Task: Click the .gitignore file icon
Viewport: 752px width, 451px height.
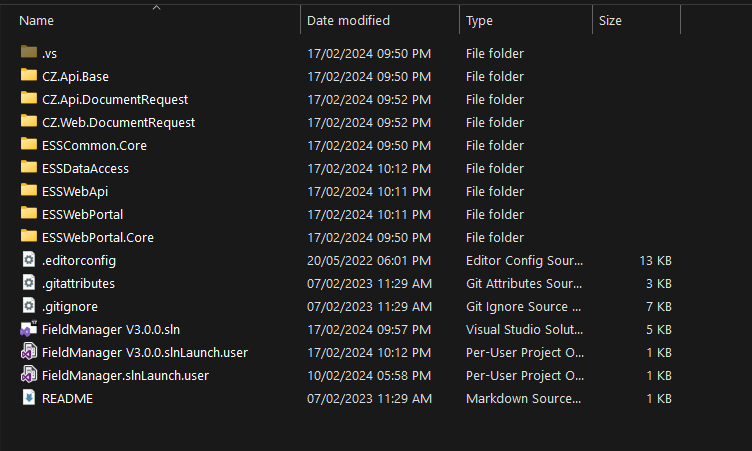Action: tap(29, 306)
